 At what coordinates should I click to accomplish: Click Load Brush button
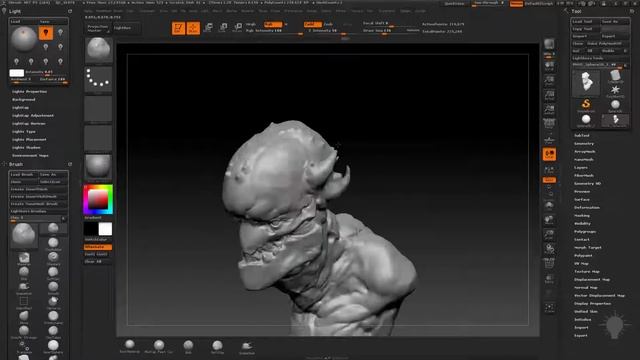pos(24,174)
